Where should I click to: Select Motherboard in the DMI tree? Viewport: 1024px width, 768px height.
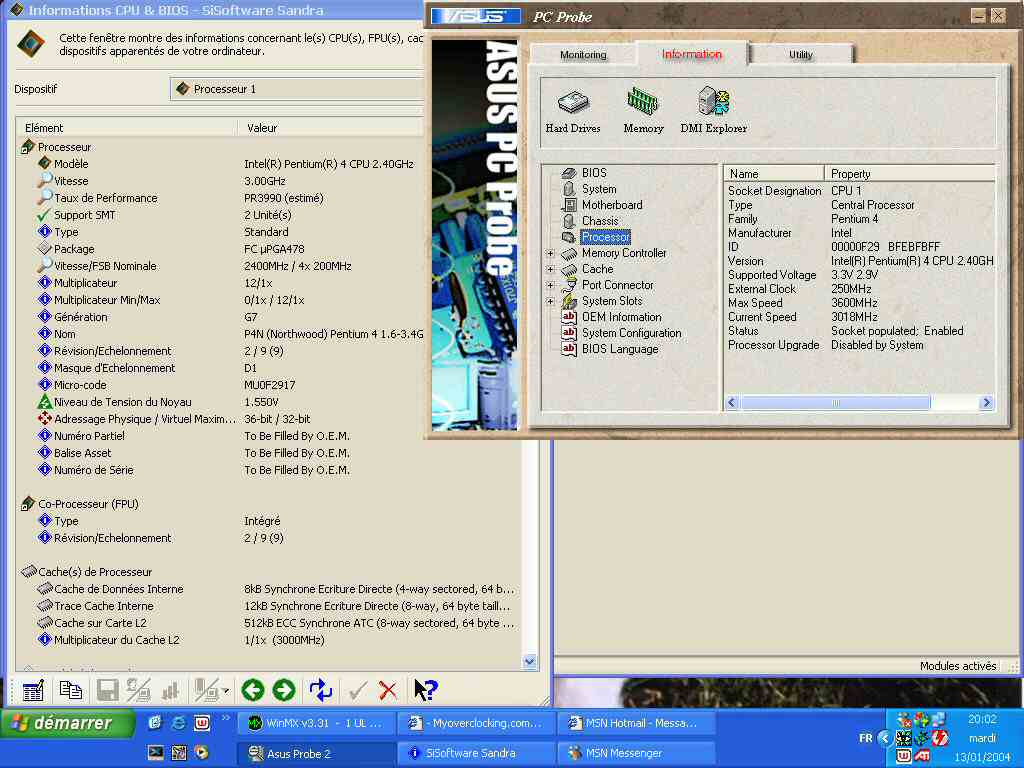[x=612, y=205]
